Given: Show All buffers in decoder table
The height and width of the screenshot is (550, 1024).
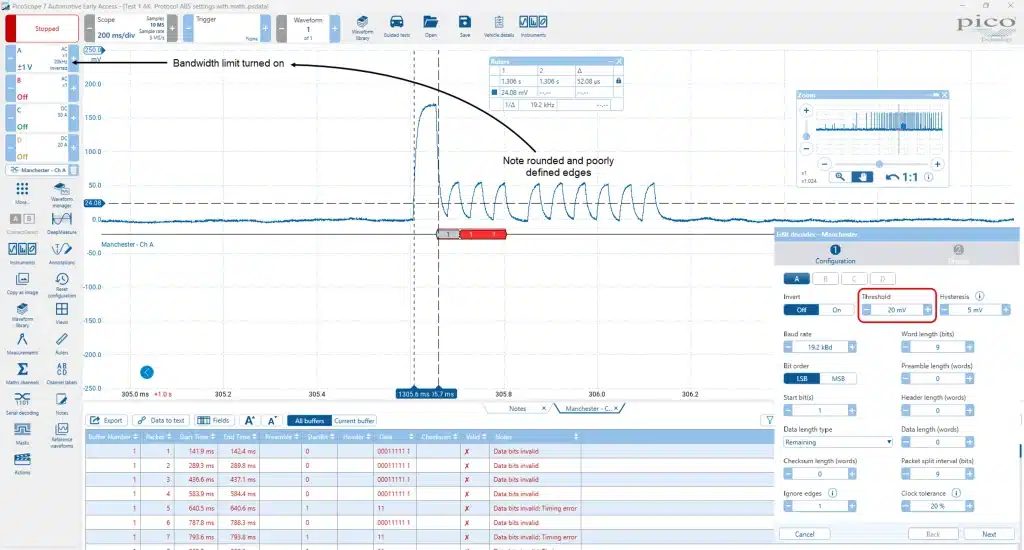Looking at the screenshot, I should (x=310, y=421).
